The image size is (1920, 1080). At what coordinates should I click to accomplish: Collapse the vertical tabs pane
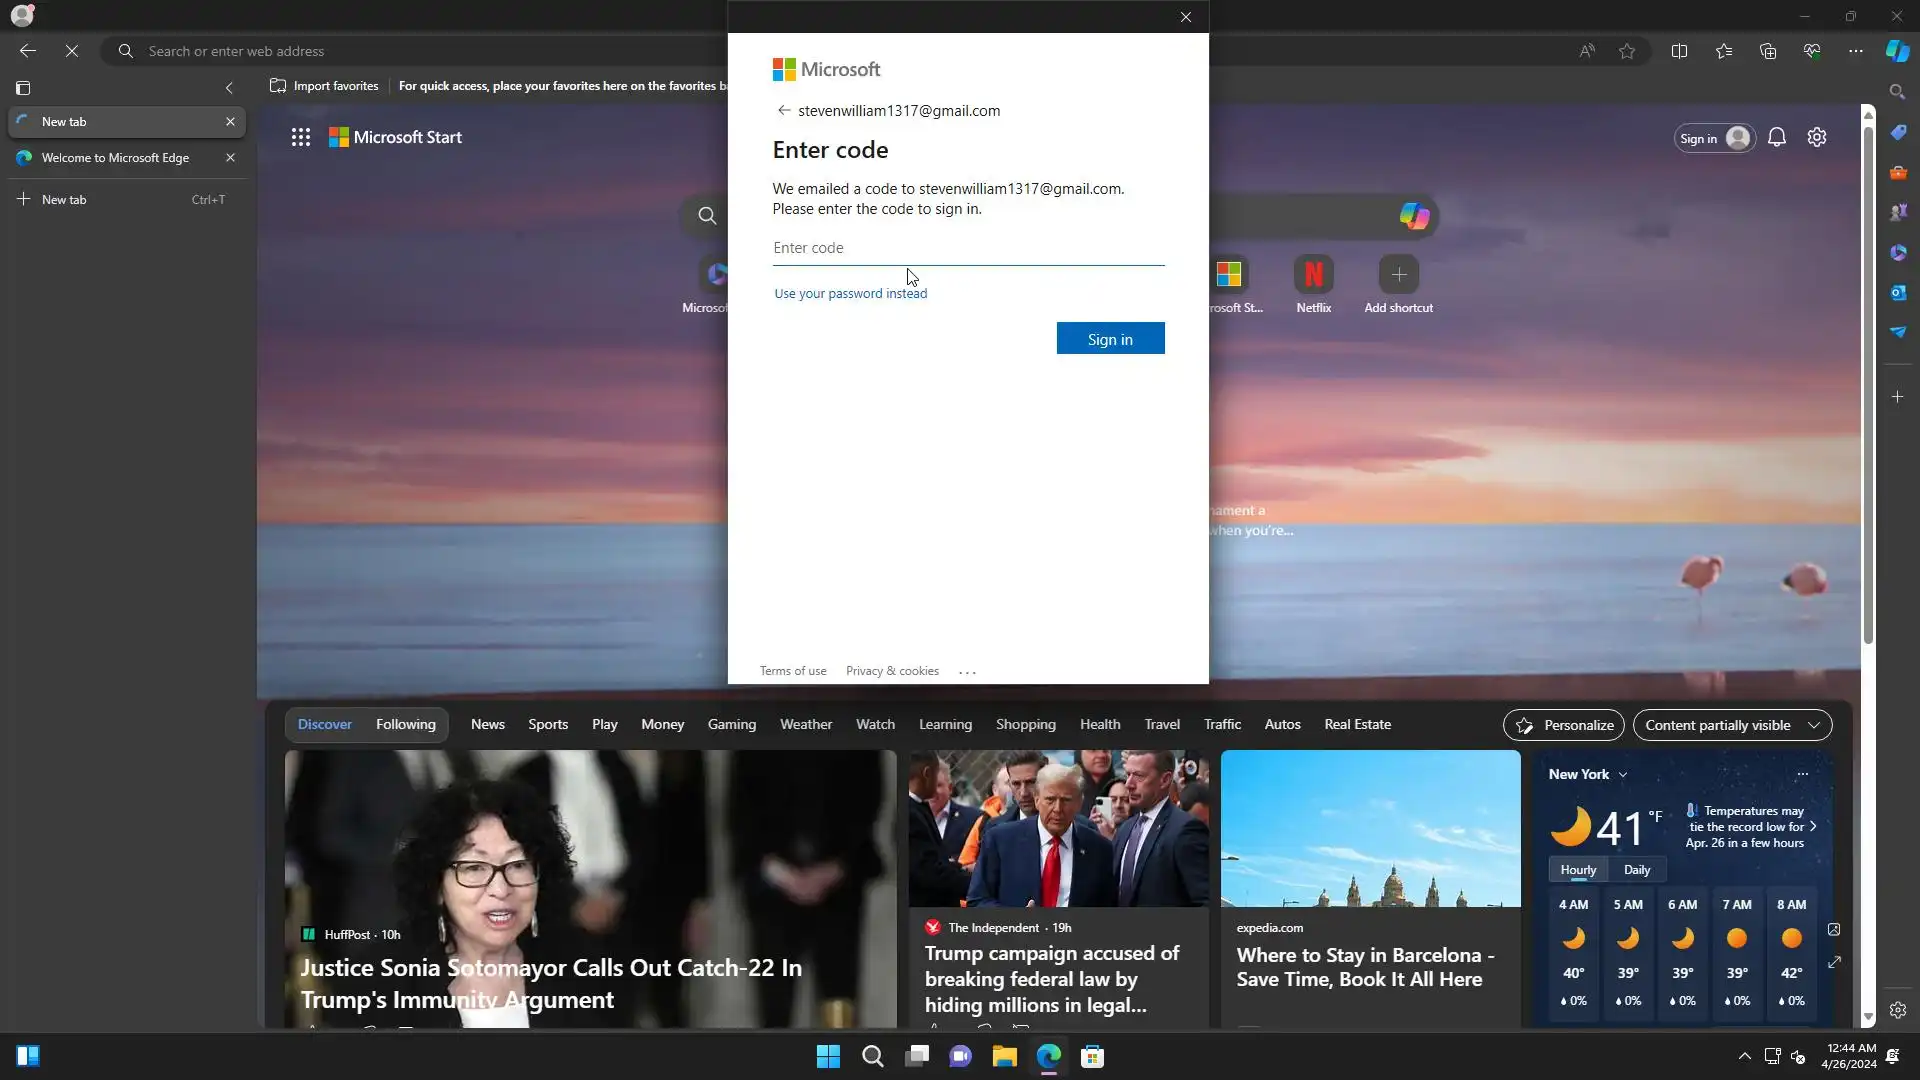[x=229, y=88]
